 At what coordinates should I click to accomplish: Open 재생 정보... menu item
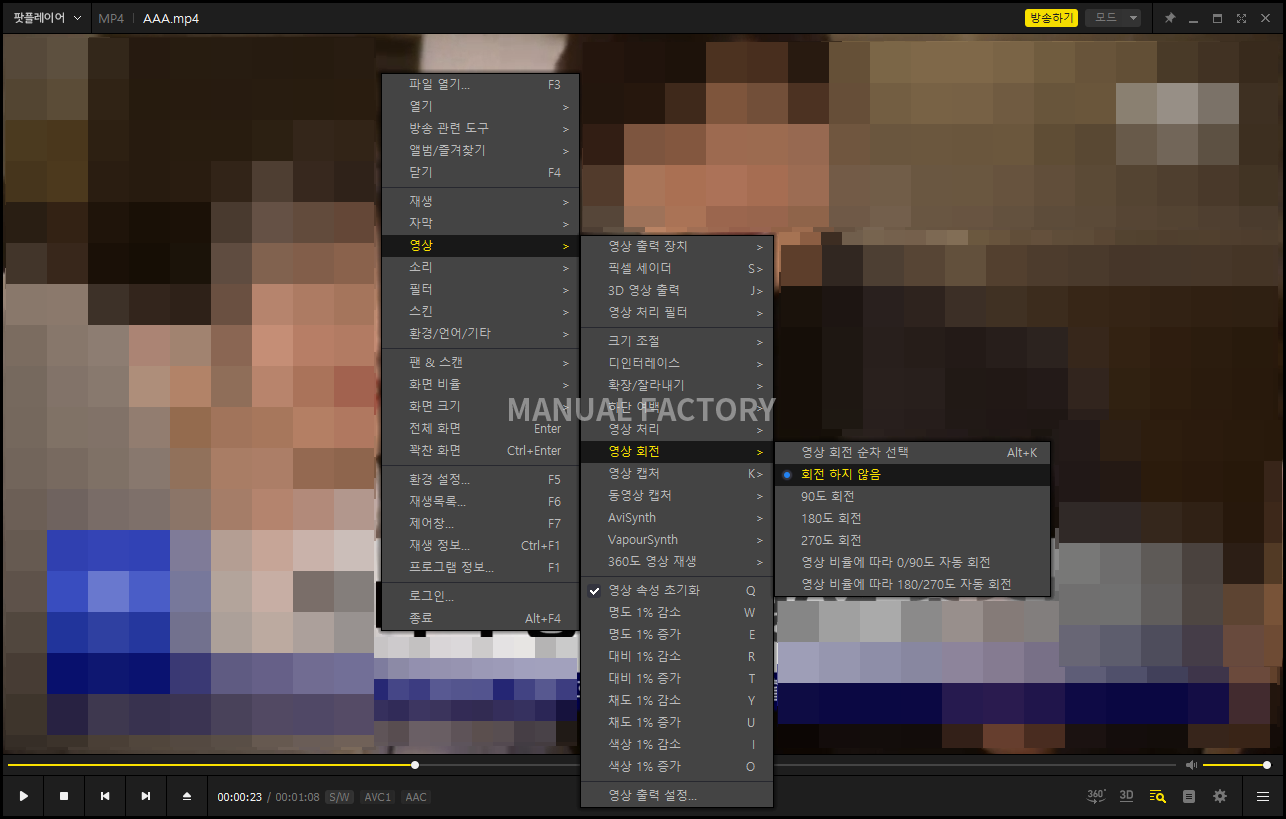click(480, 545)
